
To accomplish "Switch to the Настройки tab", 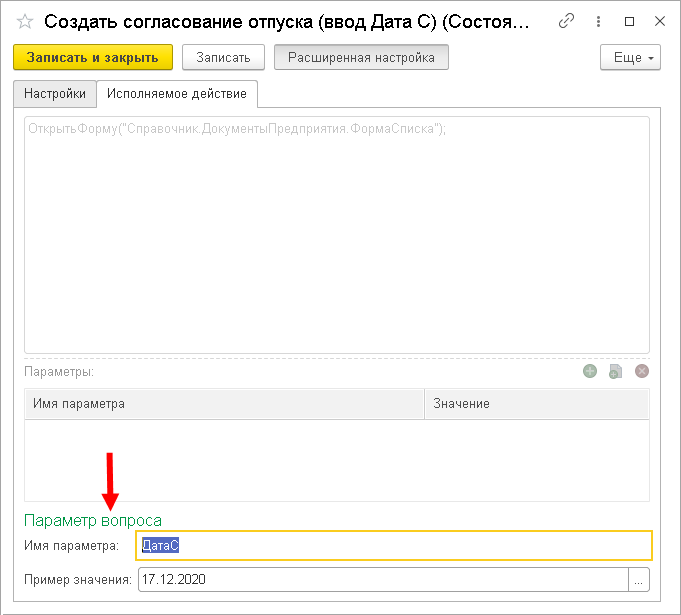I will click(x=55, y=94).
